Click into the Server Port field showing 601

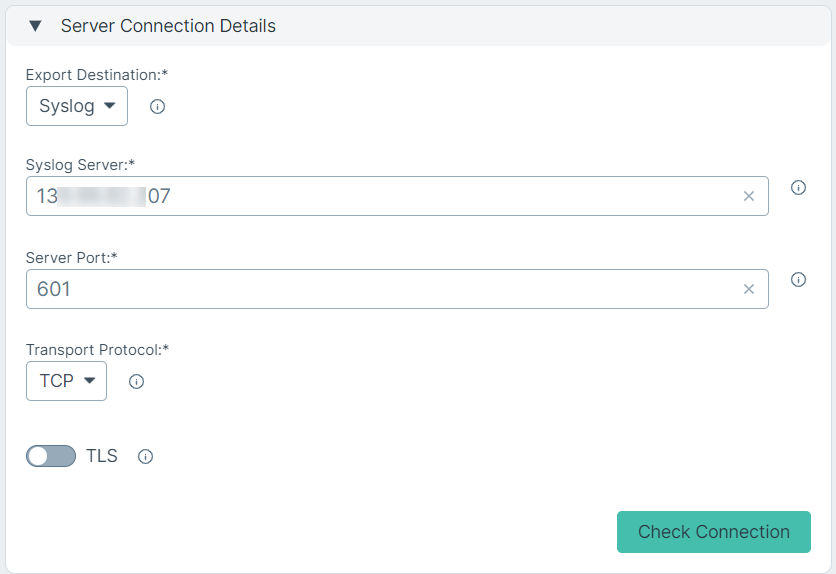click(x=397, y=289)
